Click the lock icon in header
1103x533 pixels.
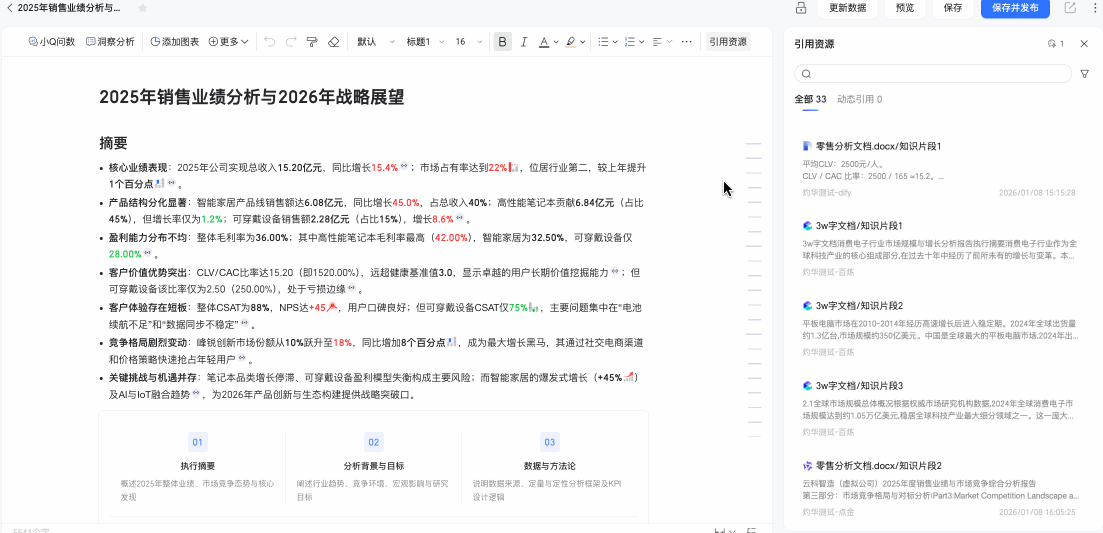pyautogui.click(x=801, y=8)
